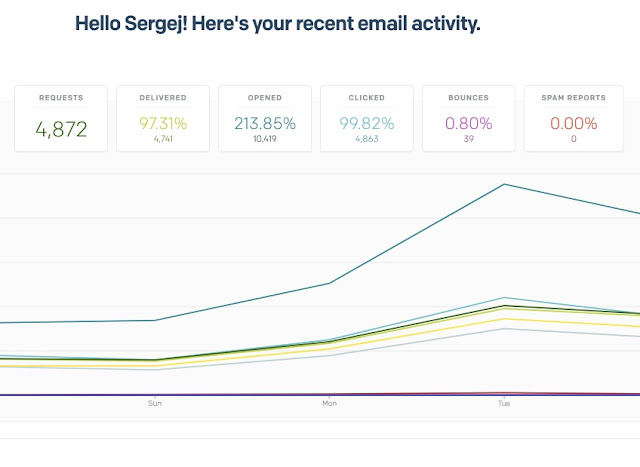640x467 pixels.
Task: Click the opened line point at Mon
Action: (329, 283)
